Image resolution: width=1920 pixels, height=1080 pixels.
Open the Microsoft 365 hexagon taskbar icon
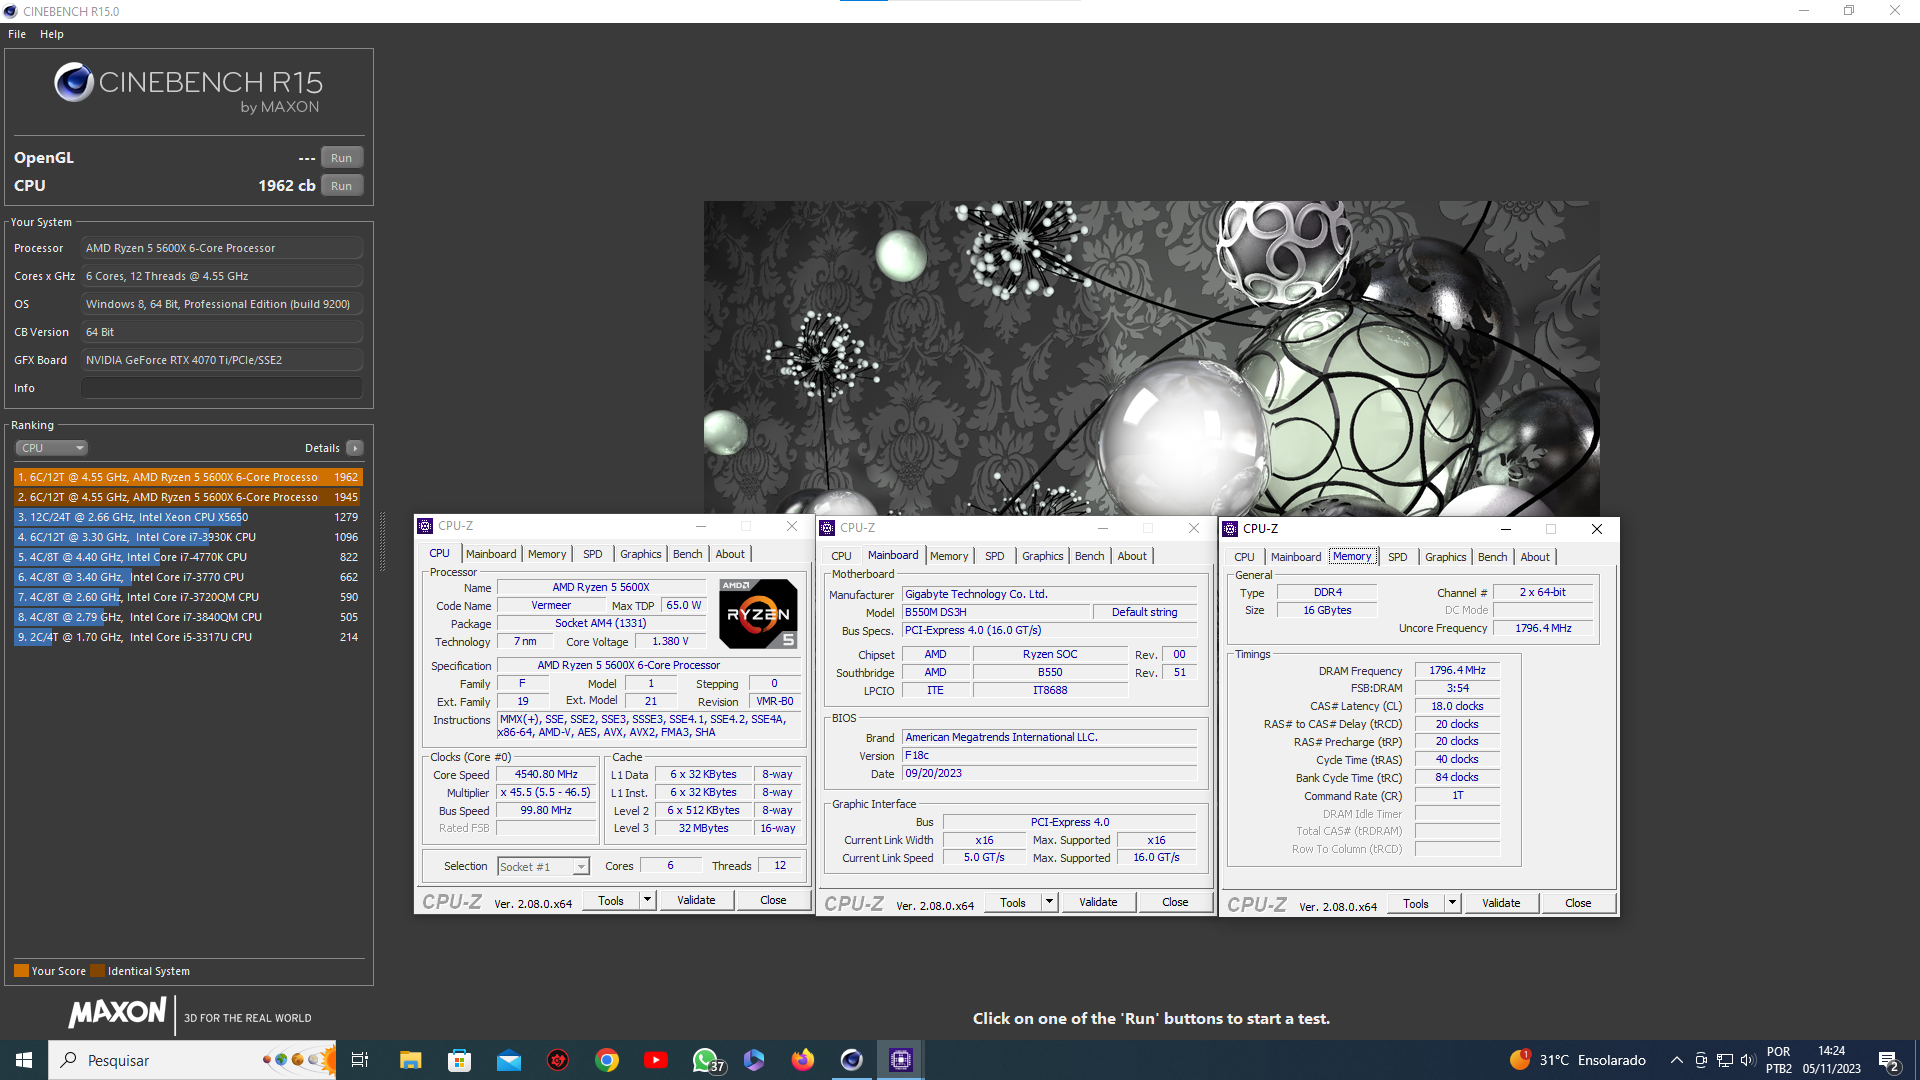tap(754, 1060)
